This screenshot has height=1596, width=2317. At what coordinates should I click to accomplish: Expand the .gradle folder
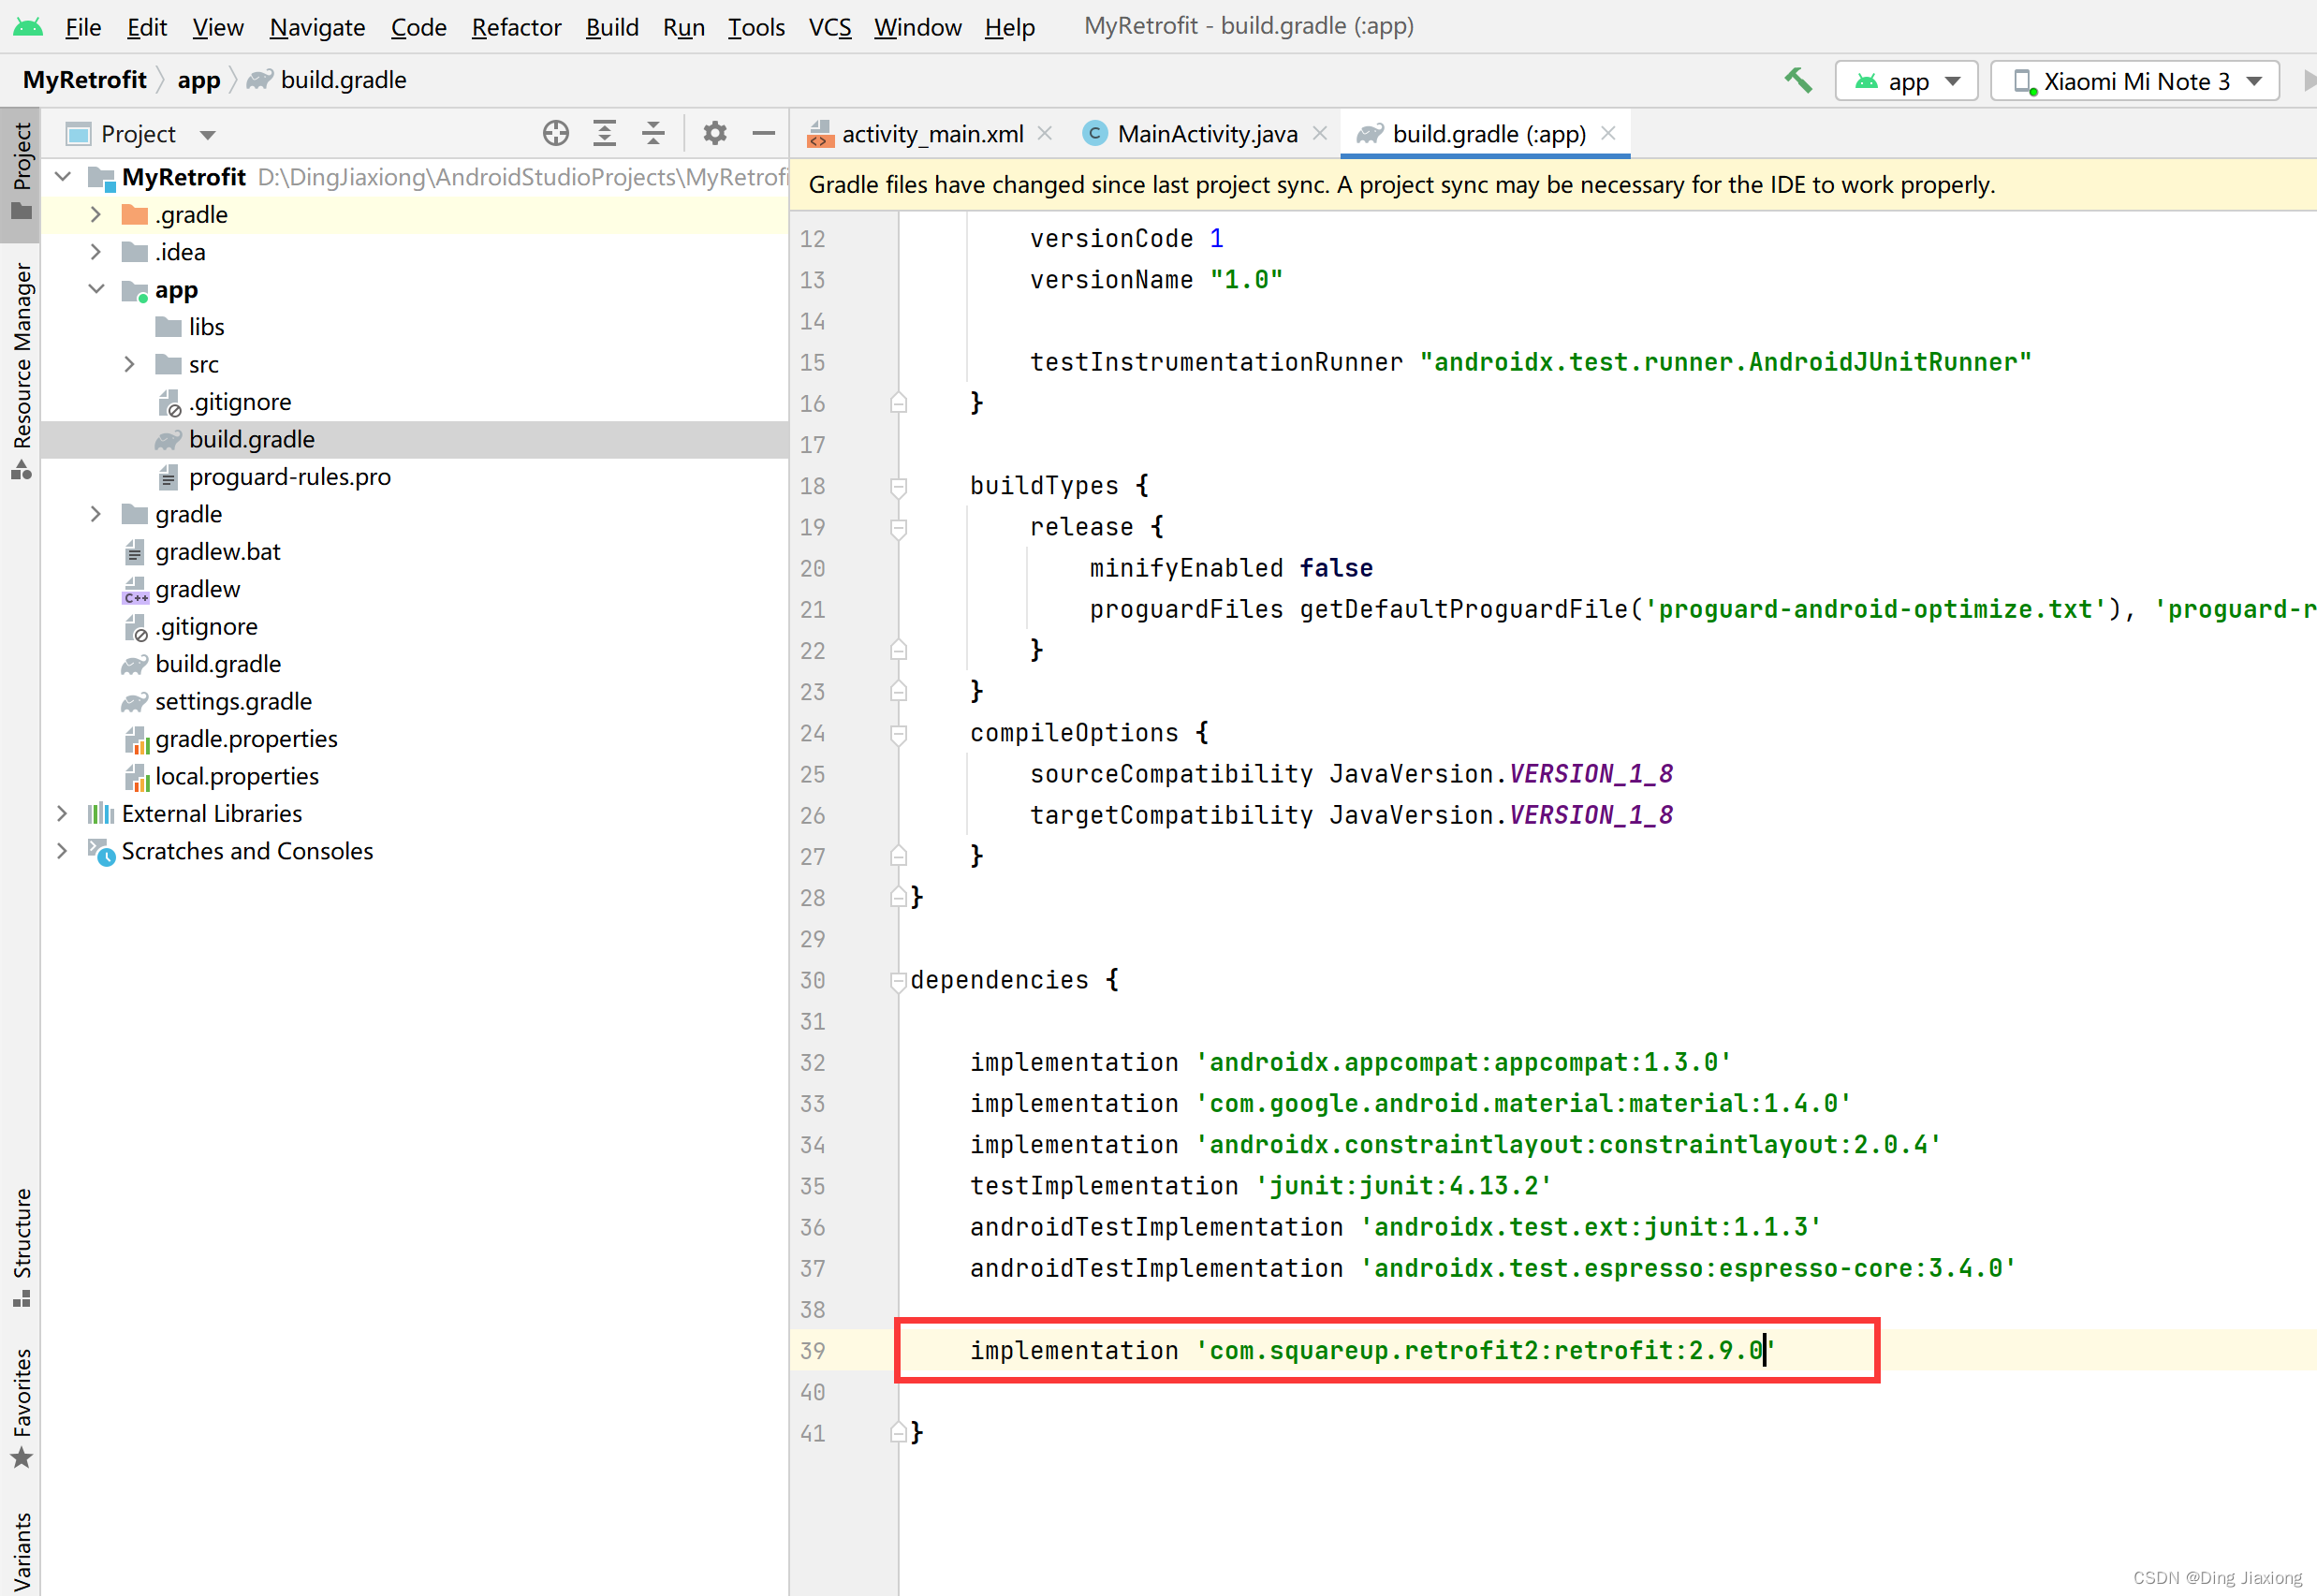(x=96, y=214)
